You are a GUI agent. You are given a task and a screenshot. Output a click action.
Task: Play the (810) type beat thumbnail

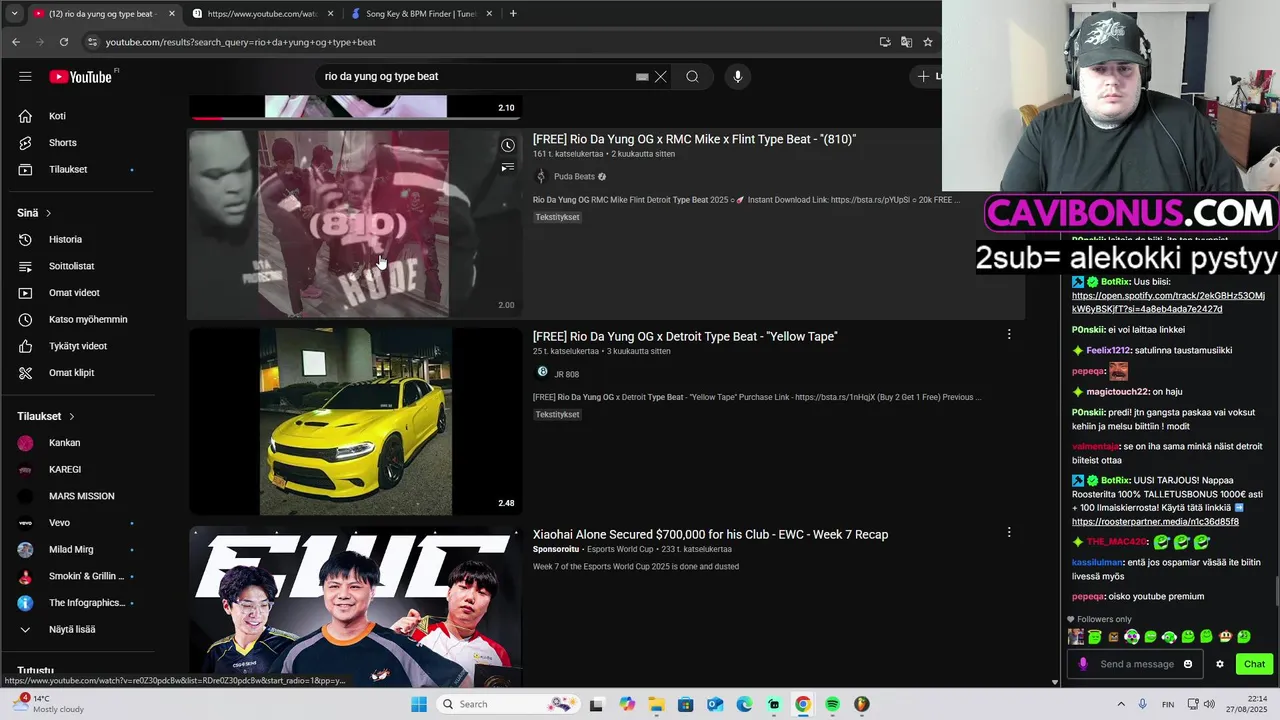tap(355, 224)
